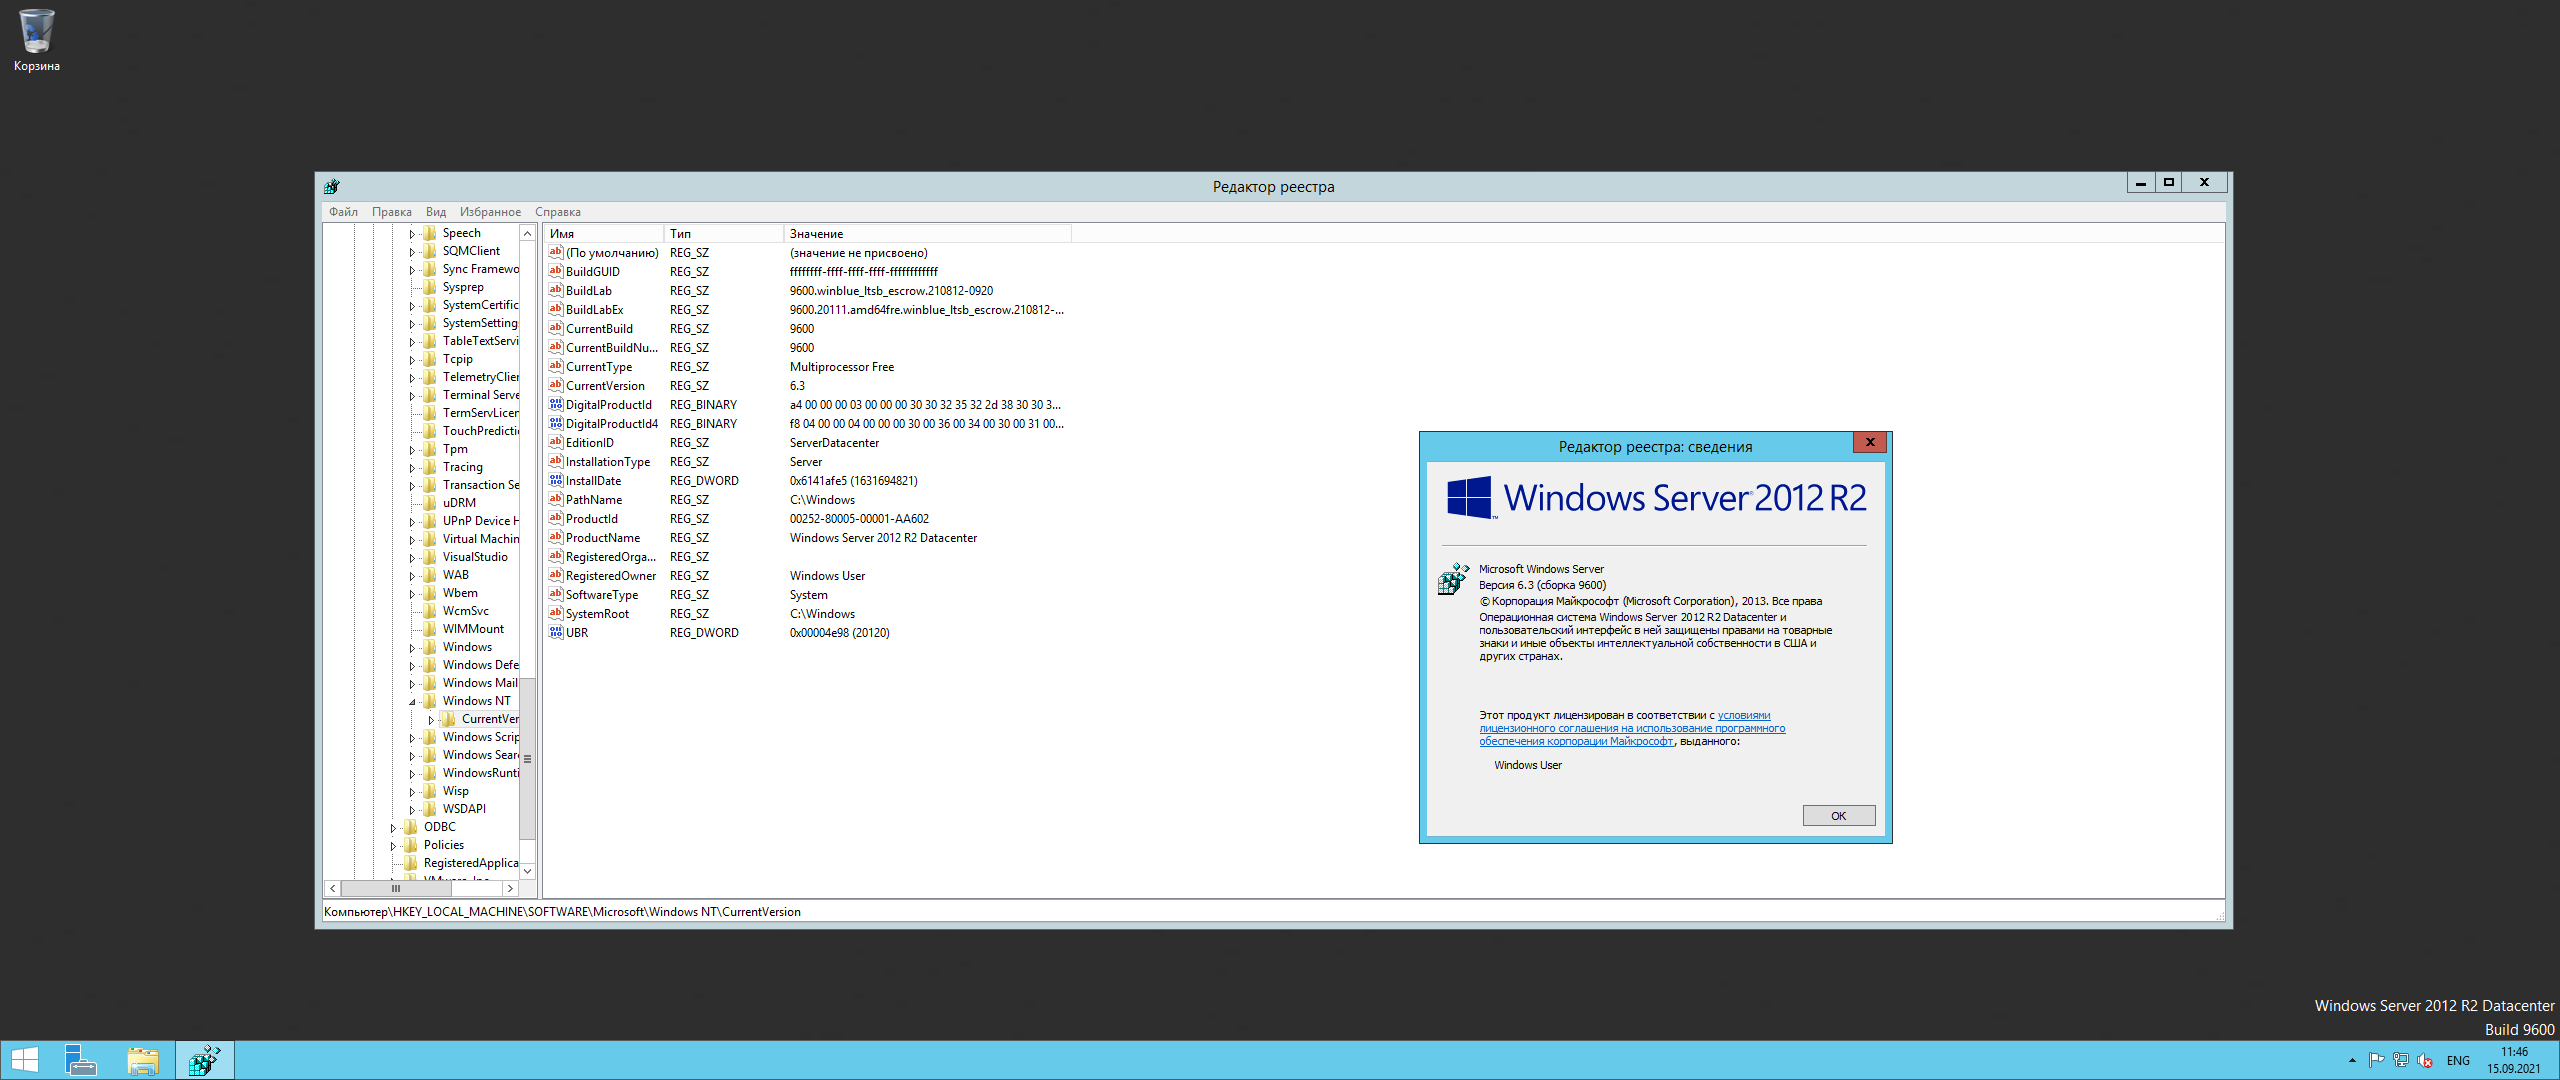
Task: Click the Action Center flag tray icon
Action: point(2376,1060)
